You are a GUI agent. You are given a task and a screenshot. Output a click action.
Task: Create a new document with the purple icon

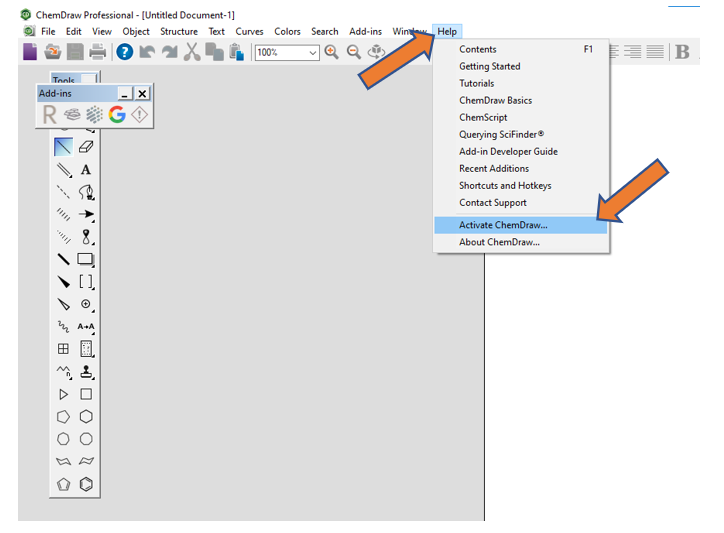30,52
